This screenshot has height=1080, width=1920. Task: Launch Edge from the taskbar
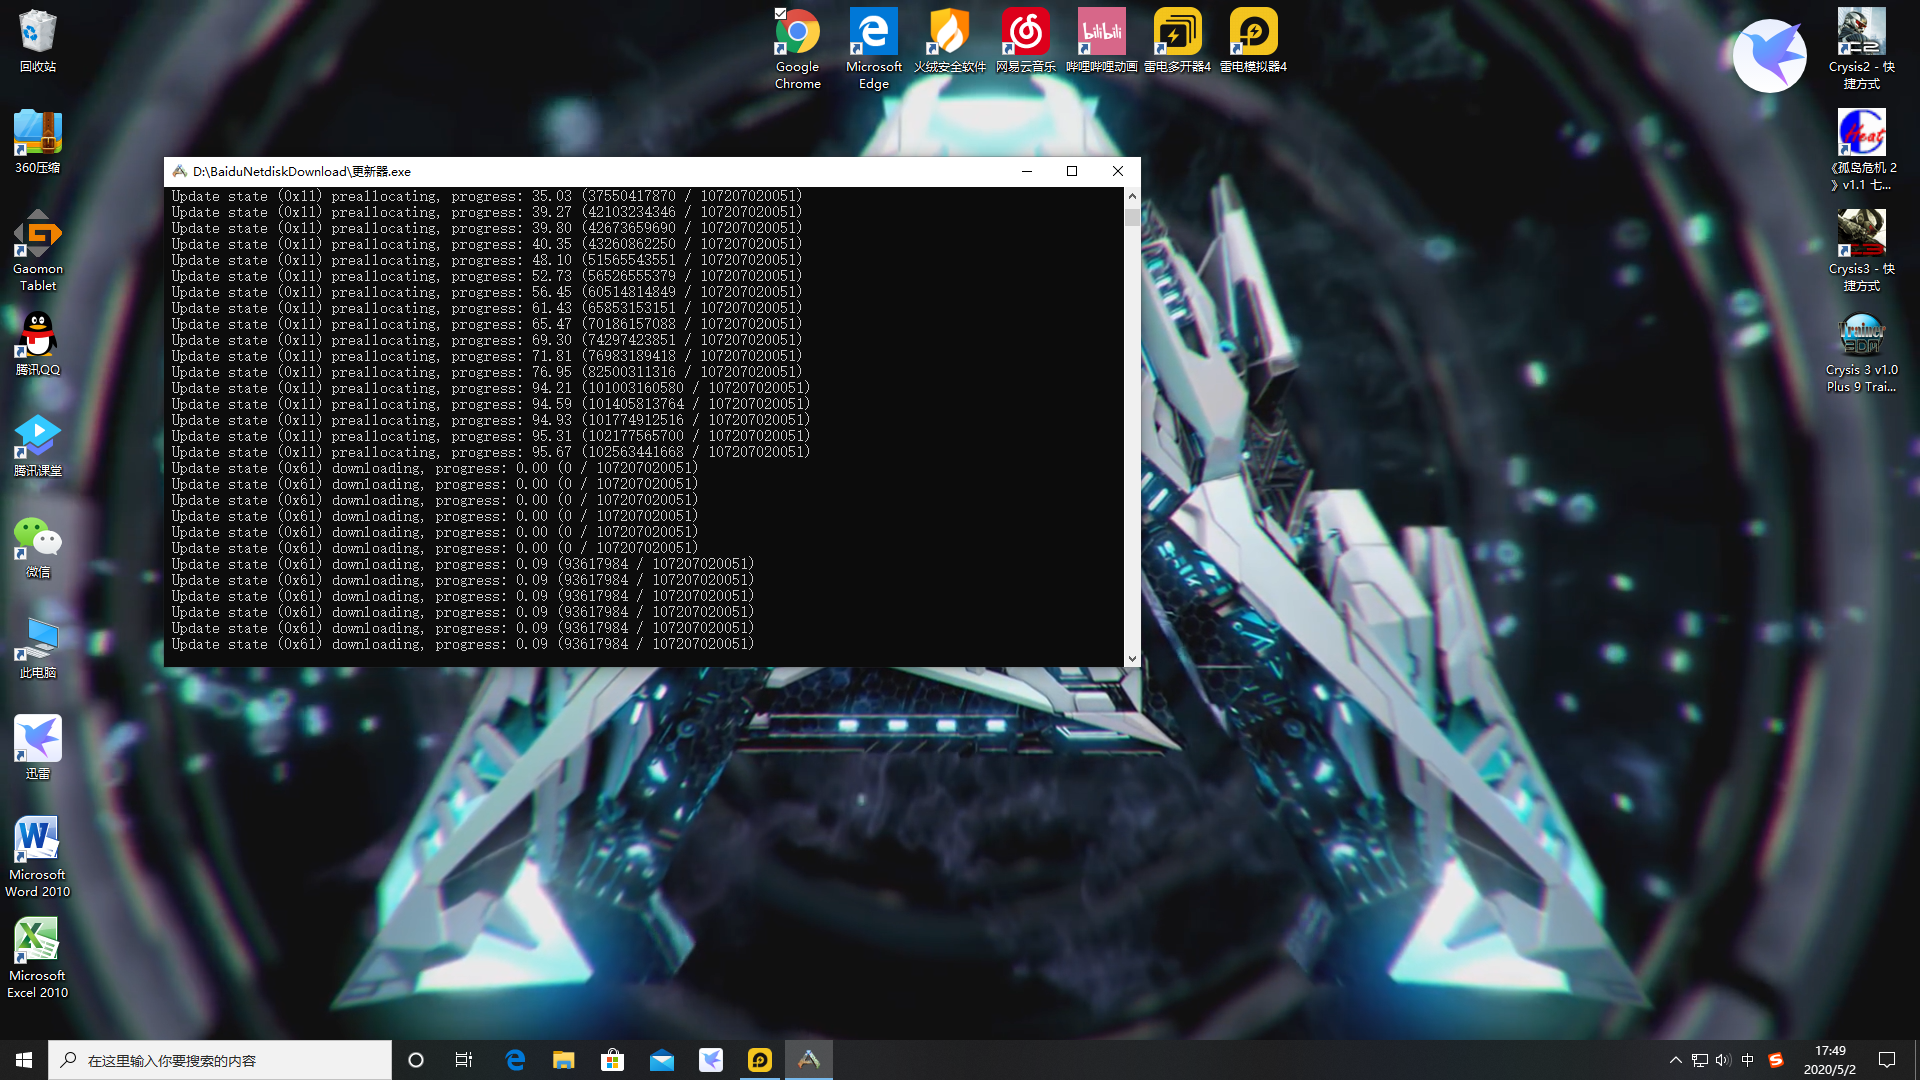pyautogui.click(x=515, y=1060)
